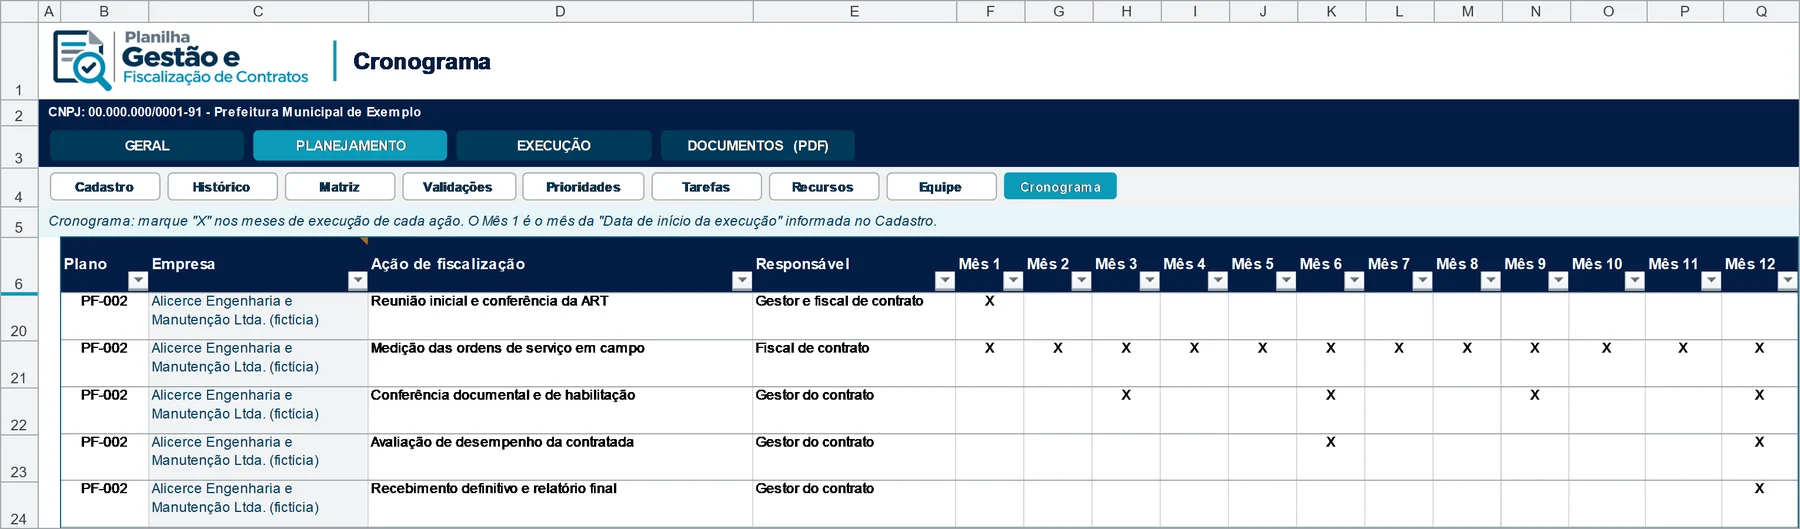
Task: Select cell 'Fiscal de contrato'
Action: (854, 363)
